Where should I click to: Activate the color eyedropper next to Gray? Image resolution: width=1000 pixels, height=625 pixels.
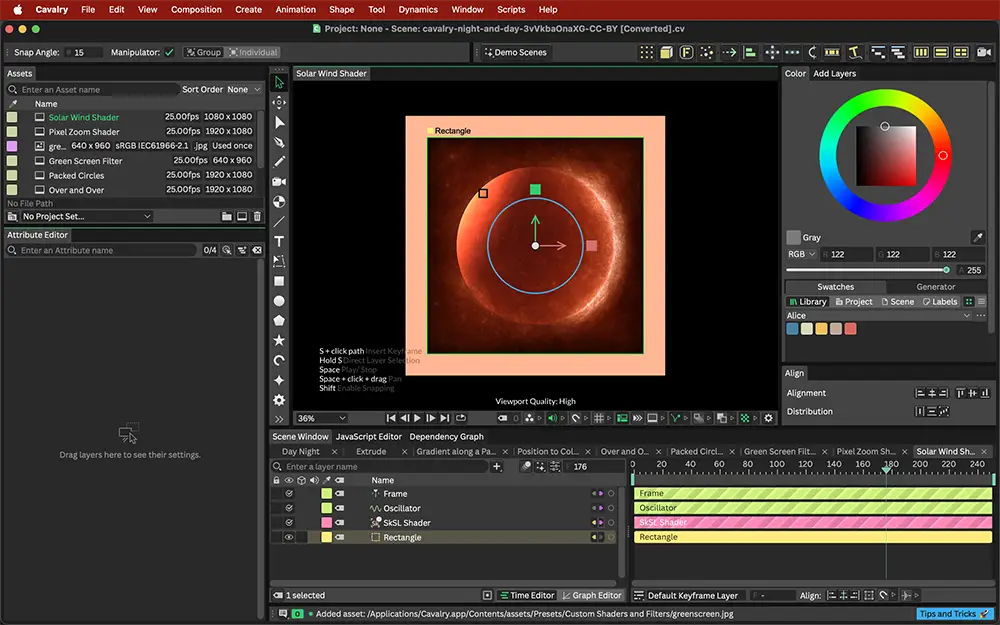(977, 237)
